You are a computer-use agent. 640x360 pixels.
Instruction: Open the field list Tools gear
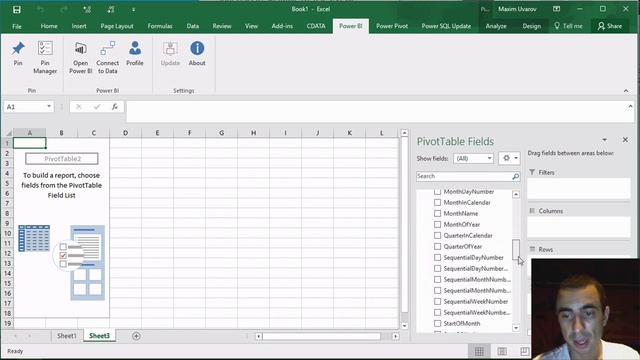[507, 158]
